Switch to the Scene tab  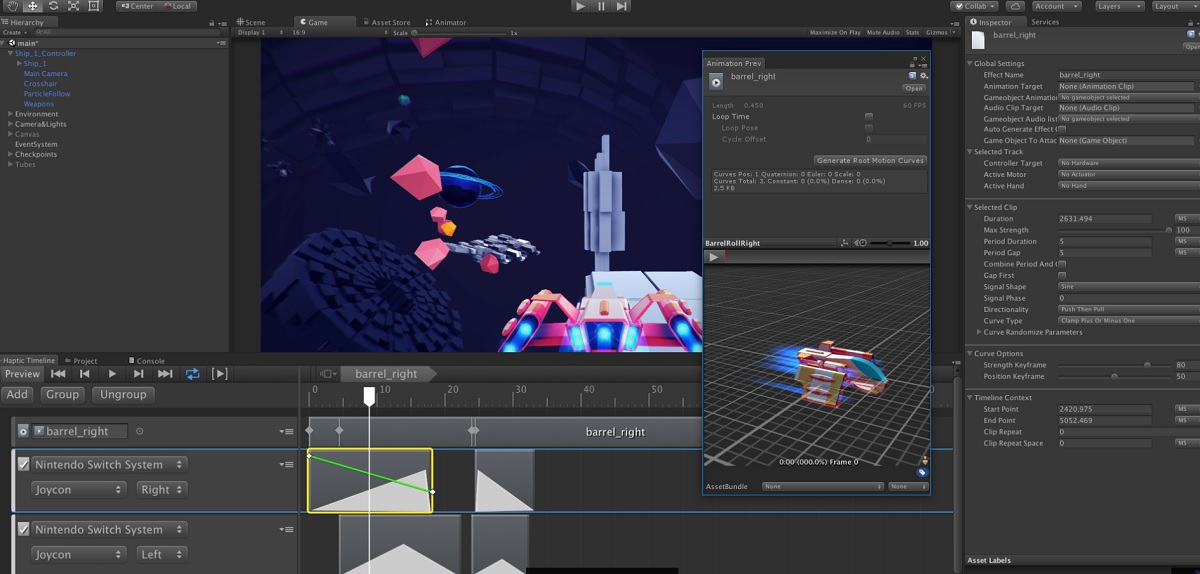[x=252, y=22]
